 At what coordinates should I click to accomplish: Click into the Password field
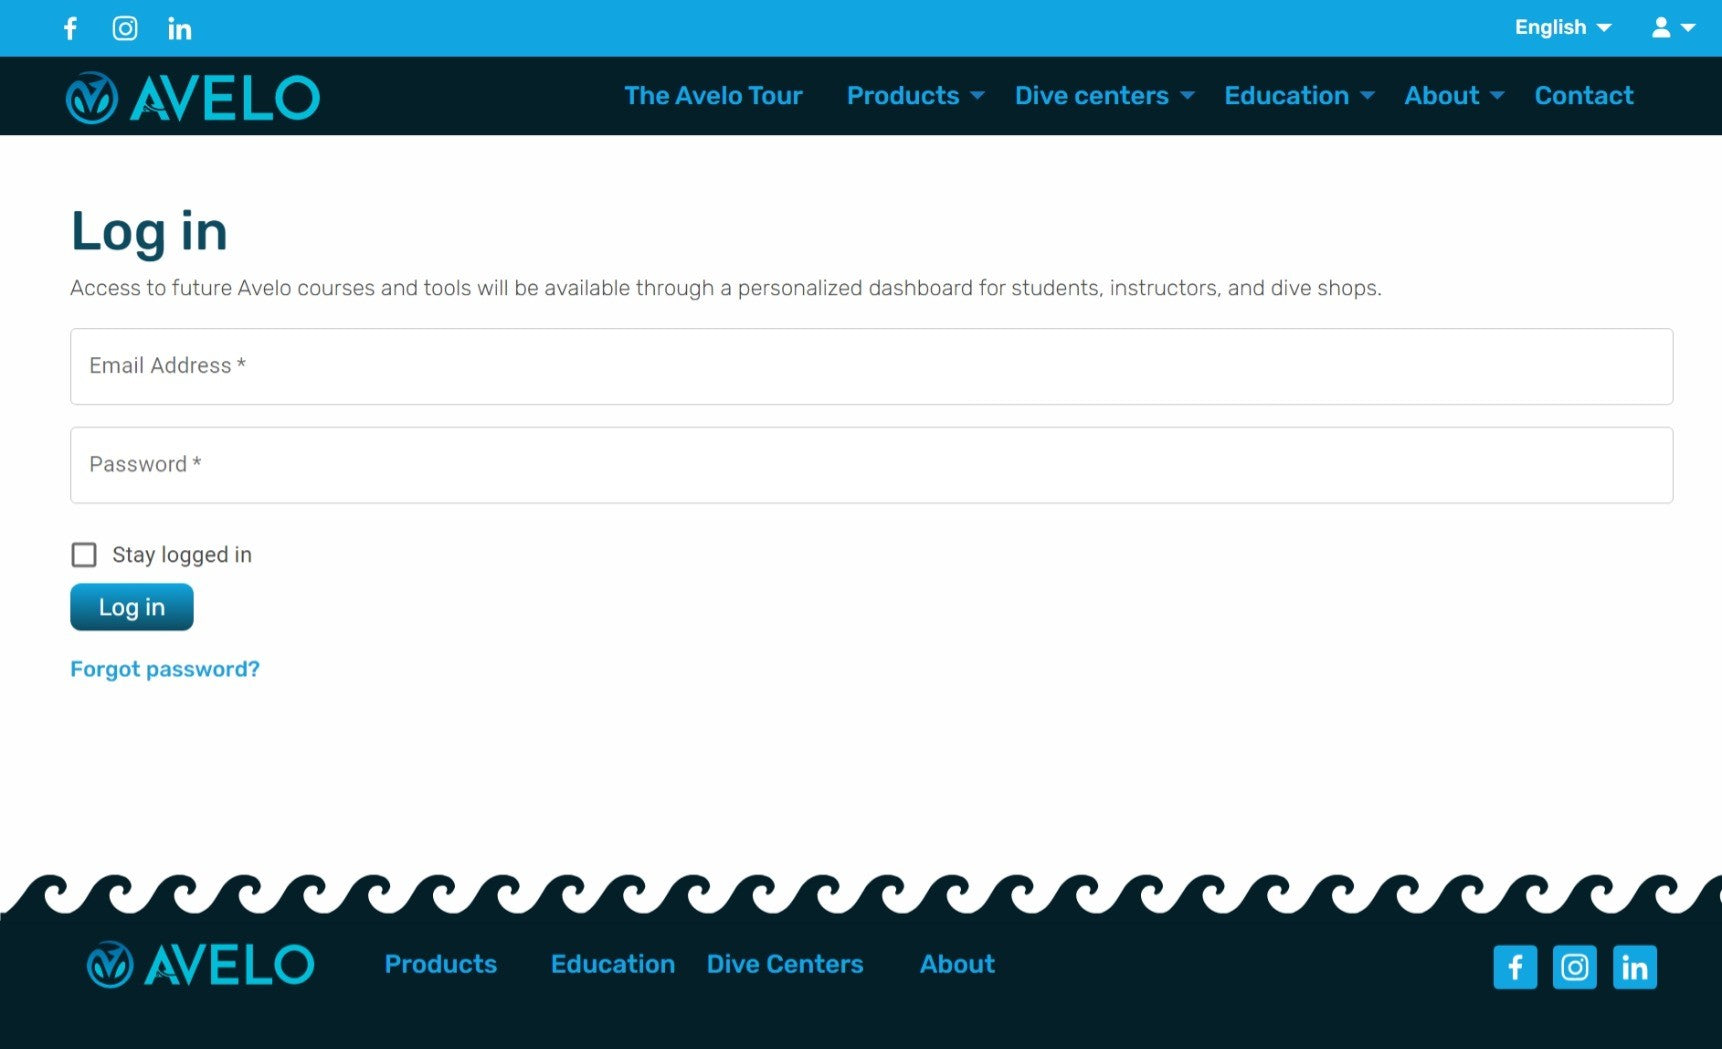[x=871, y=465]
